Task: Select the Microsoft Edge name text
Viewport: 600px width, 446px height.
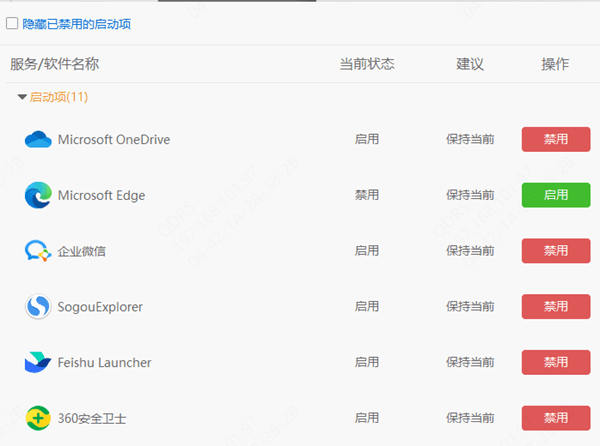Action: tap(101, 195)
